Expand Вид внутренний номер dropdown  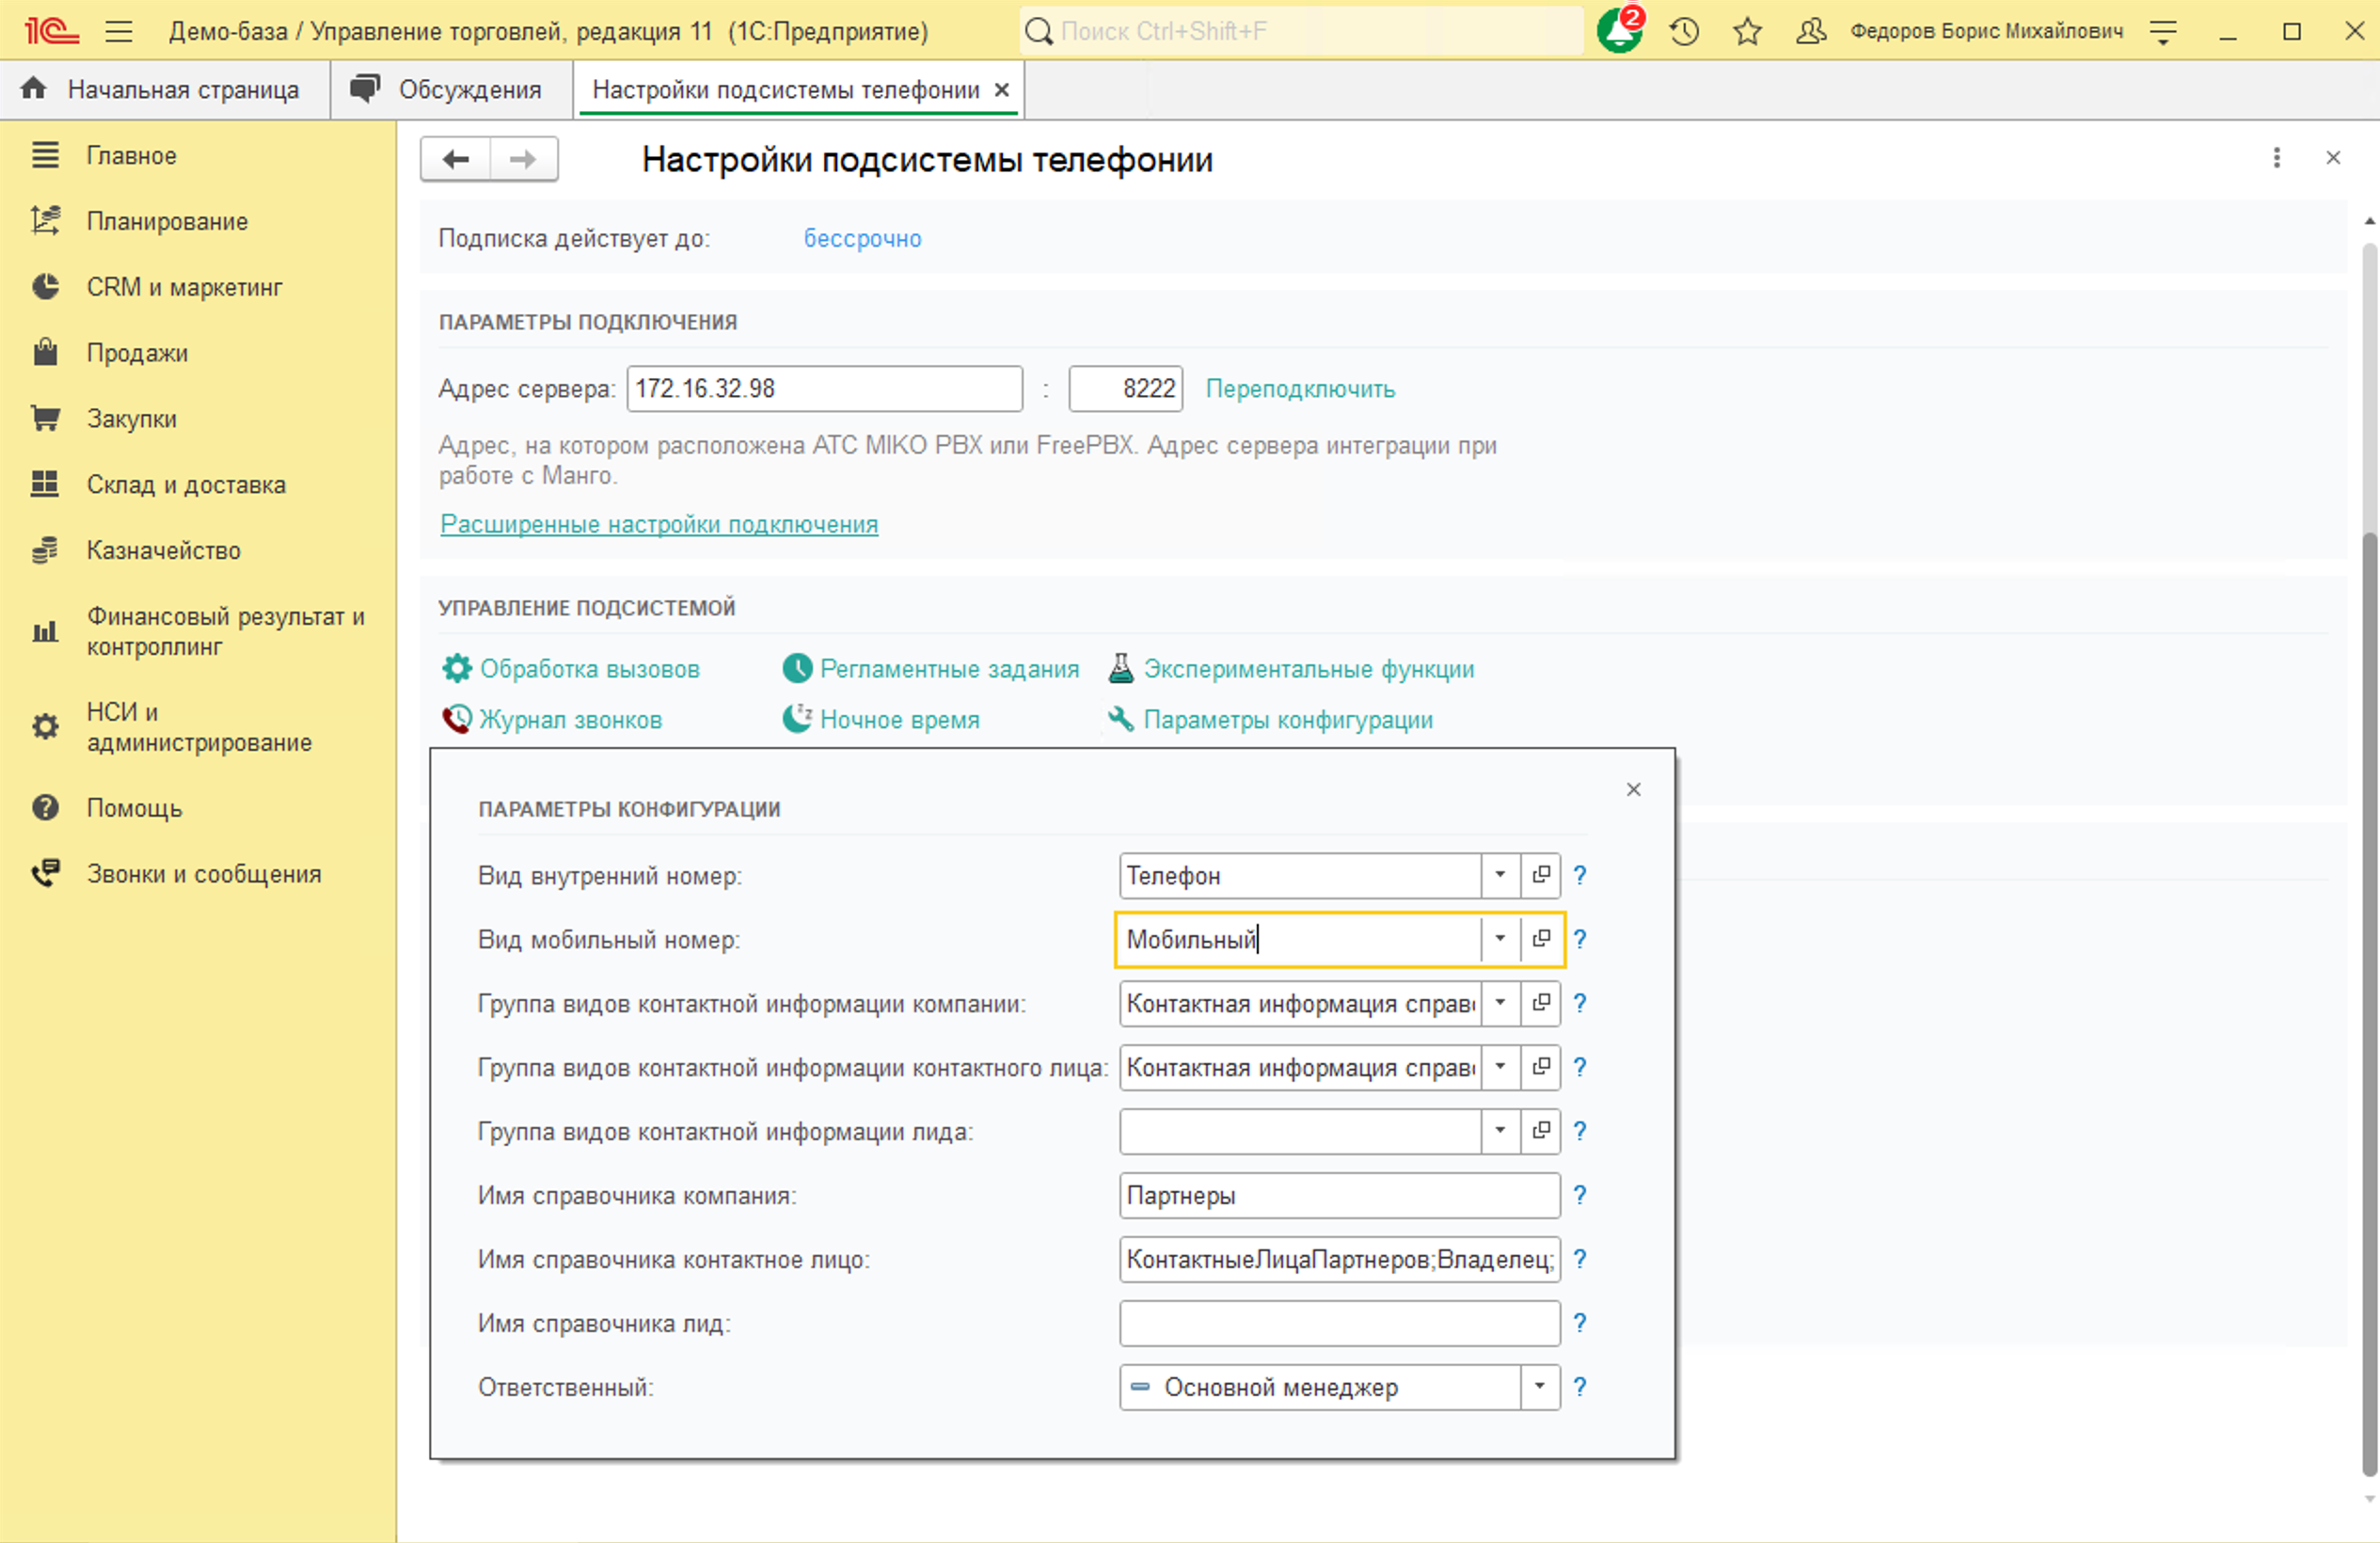1500,875
